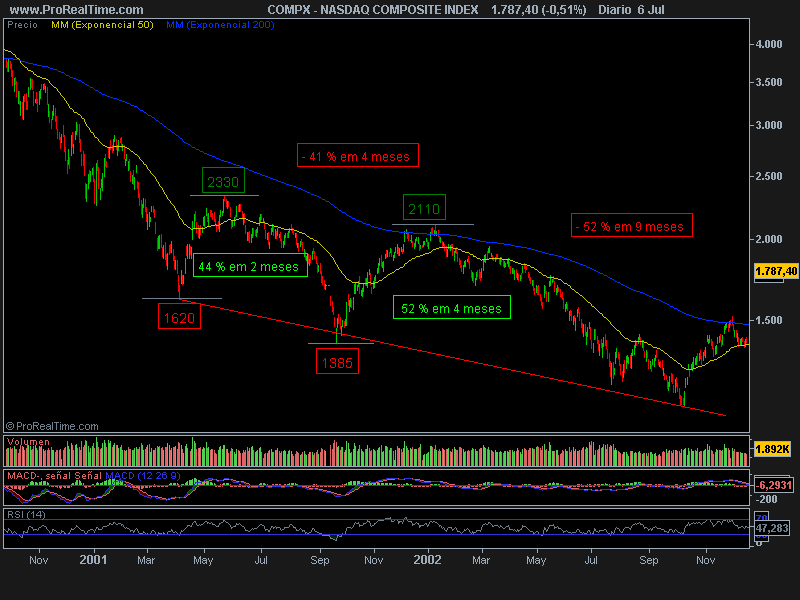Viewport: 800px width, 600px height.
Task: Click the '- 41 % em 4 meses' annotation box
Action: (358, 155)
